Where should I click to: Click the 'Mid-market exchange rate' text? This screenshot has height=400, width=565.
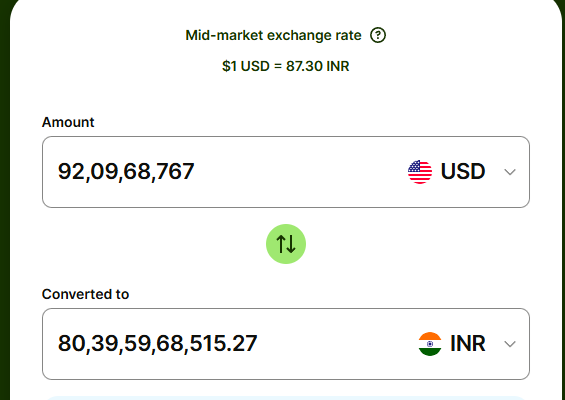pyautogui.click(x=273, y=35)
